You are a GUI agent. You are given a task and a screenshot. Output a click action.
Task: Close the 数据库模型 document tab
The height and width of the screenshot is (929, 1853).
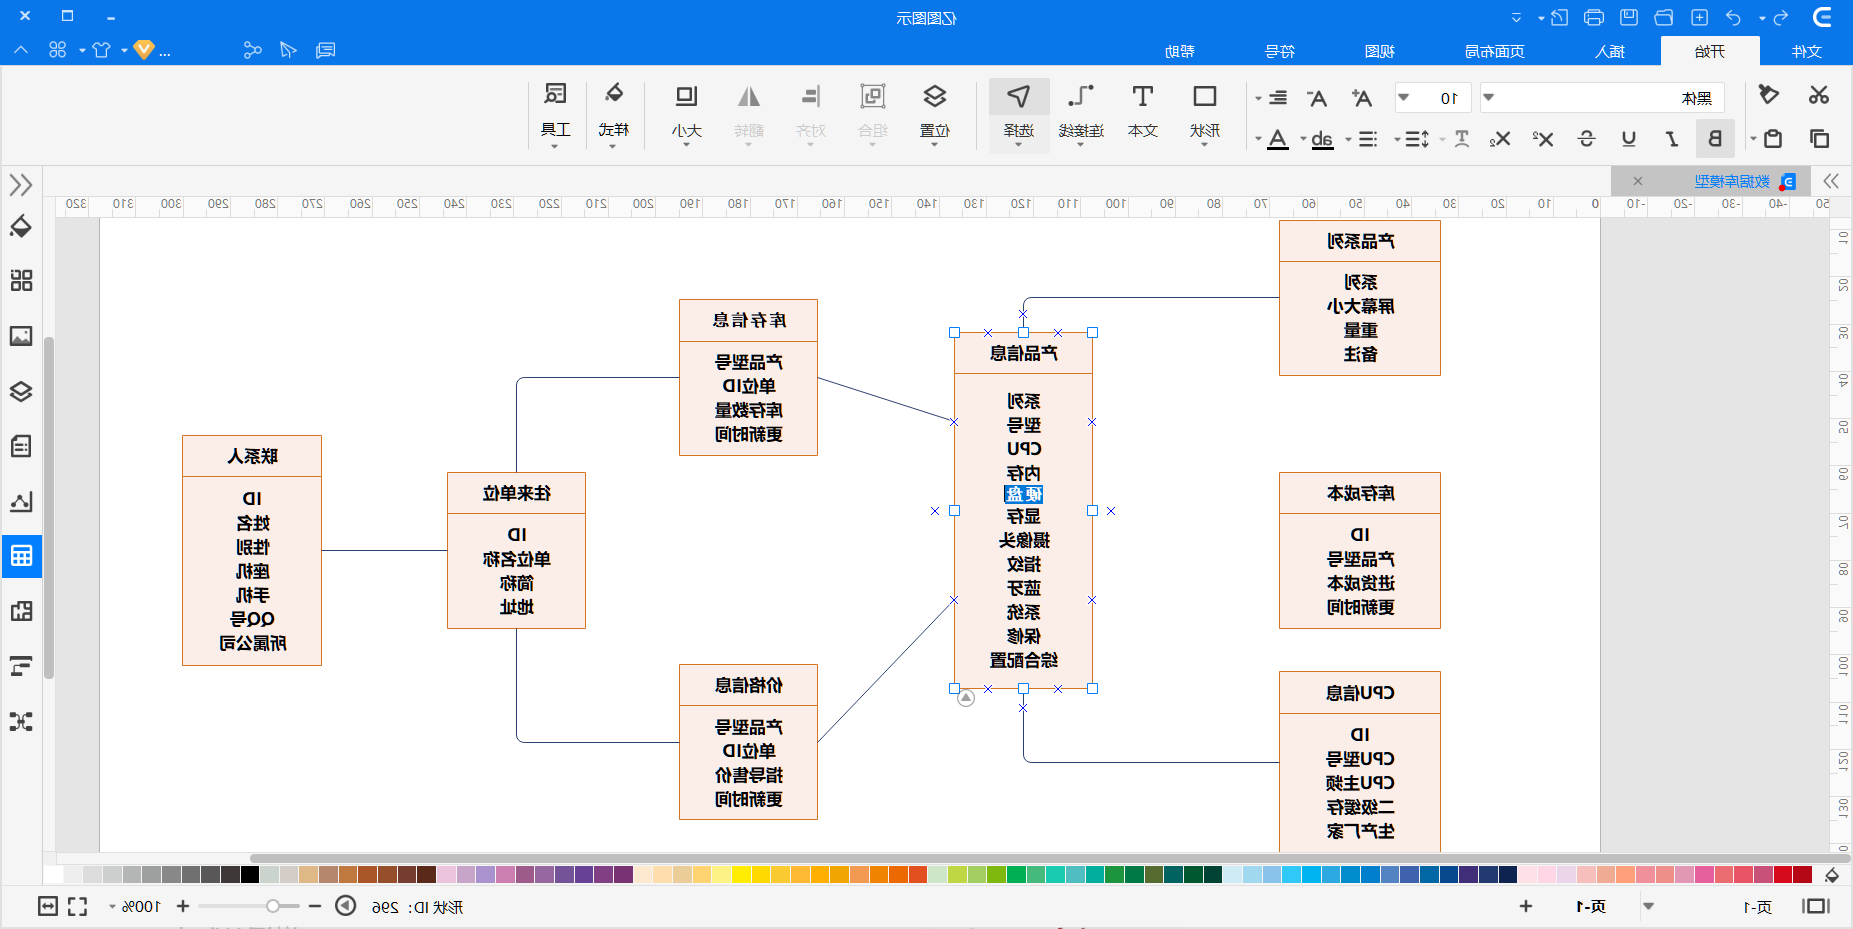(1638, 181)
